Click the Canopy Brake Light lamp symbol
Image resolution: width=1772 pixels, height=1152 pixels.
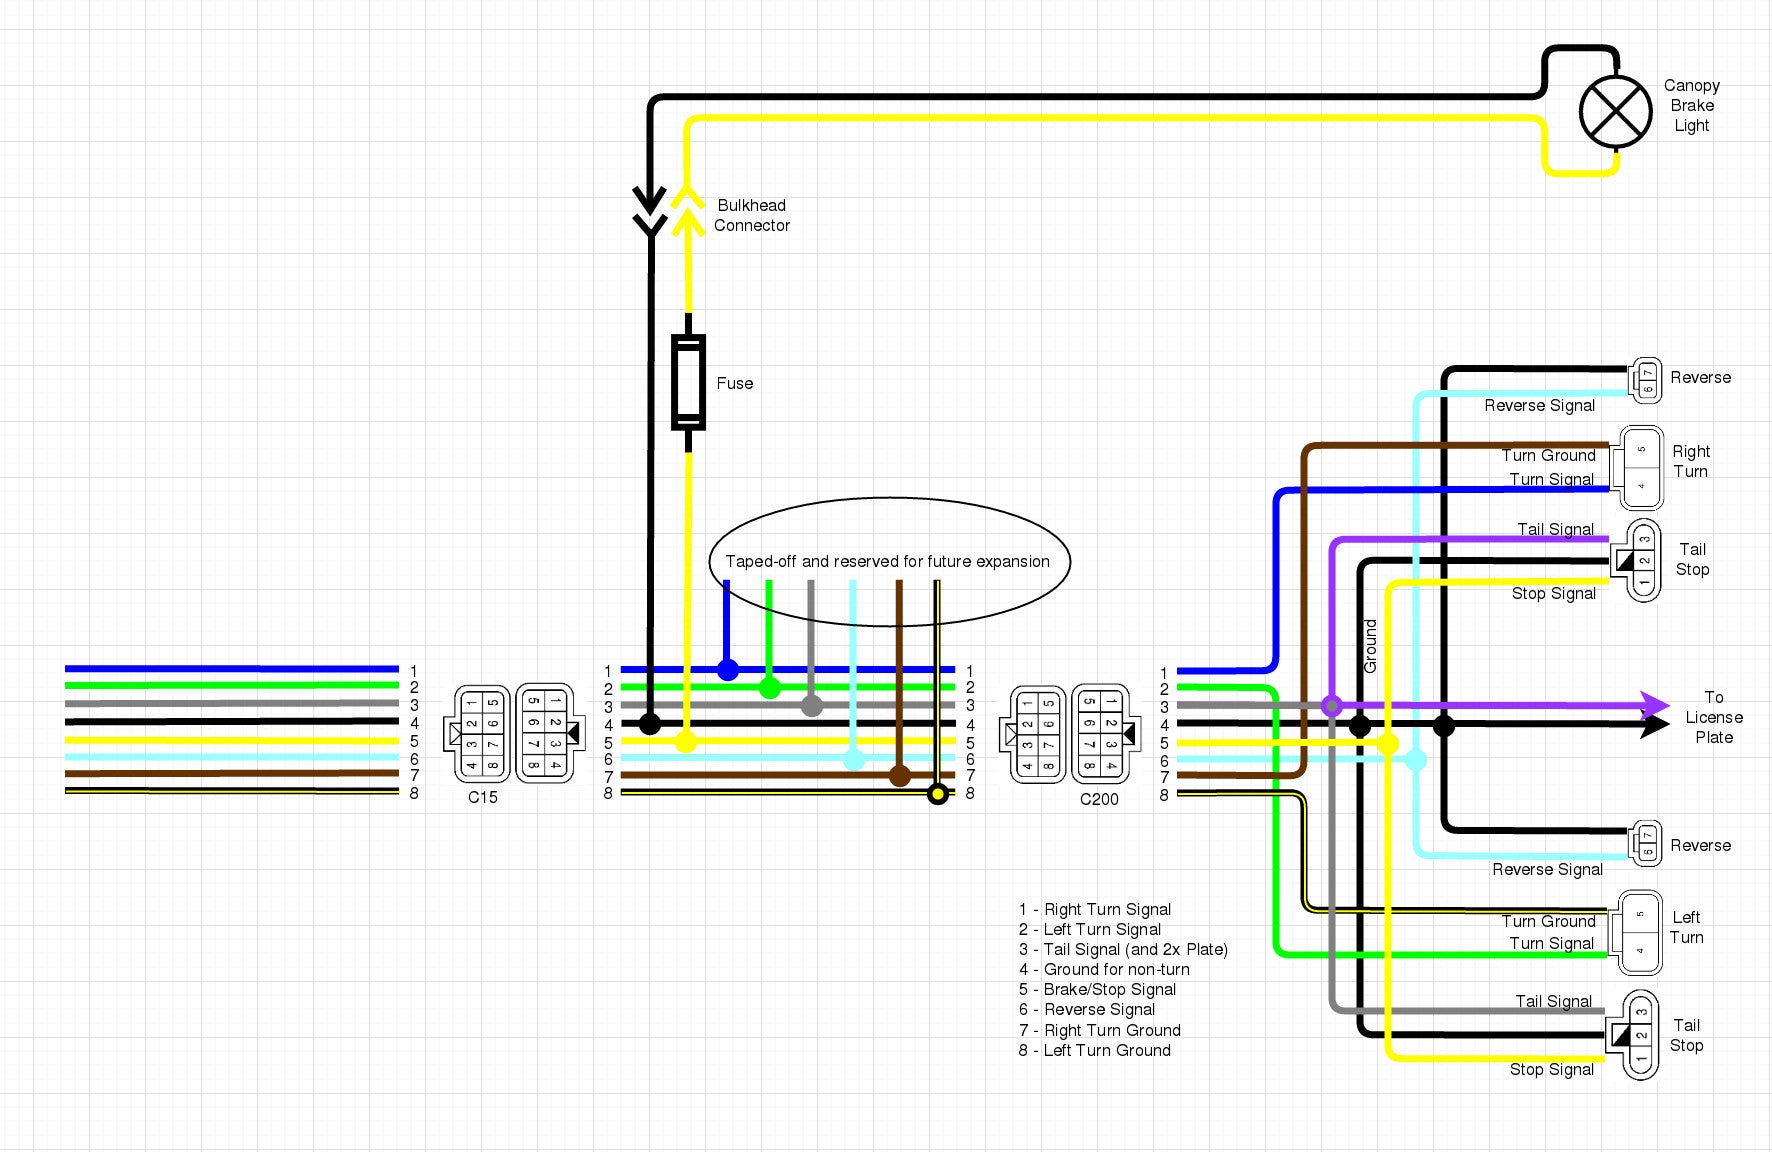1615,111
